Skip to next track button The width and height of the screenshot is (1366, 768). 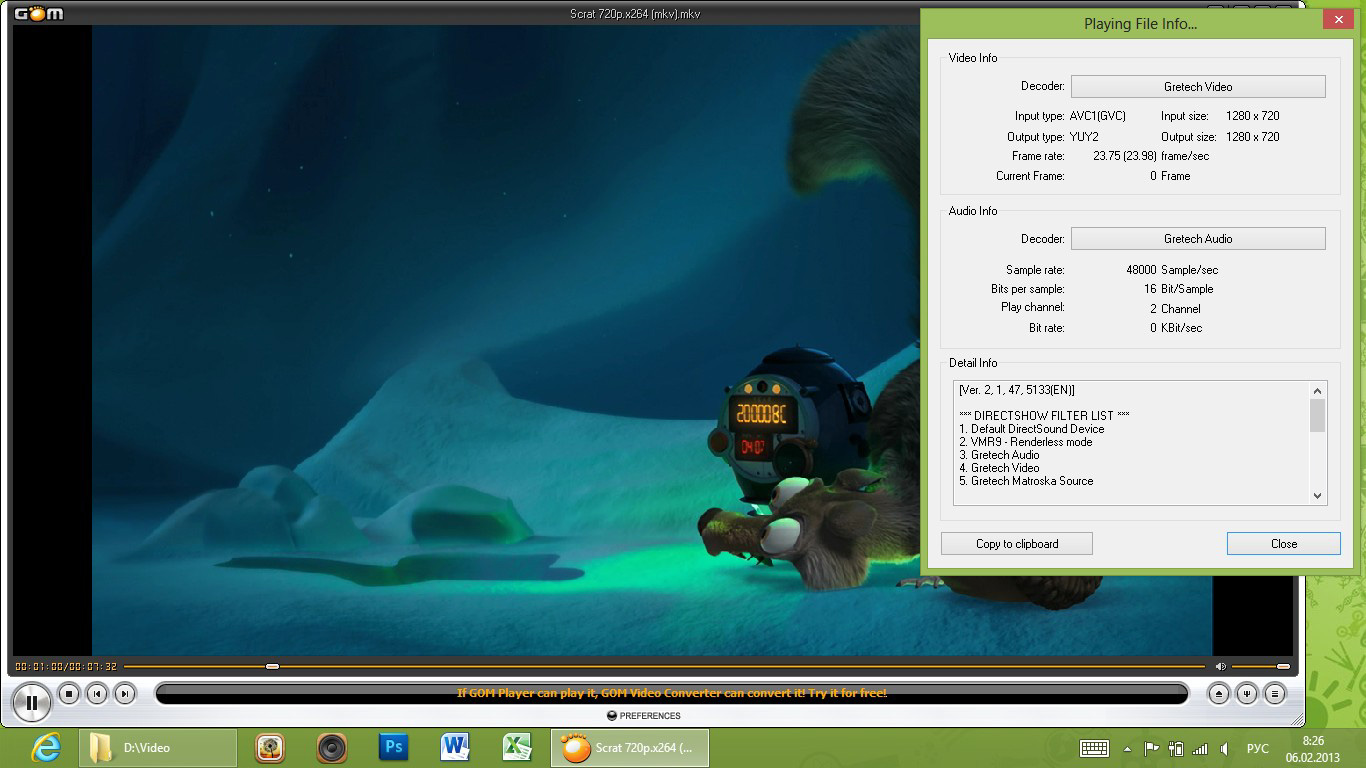pos(124,693)
